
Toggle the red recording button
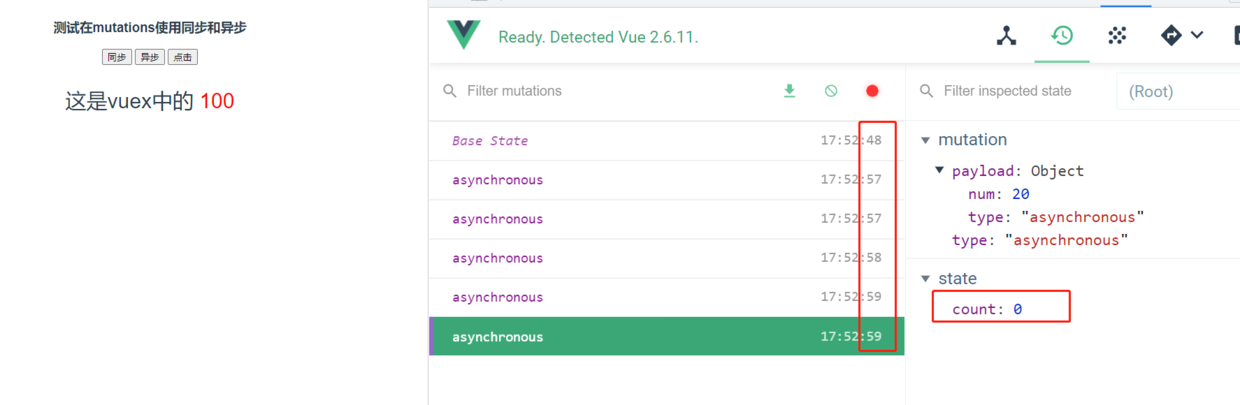pyautogui.click(x=872, y=91)
